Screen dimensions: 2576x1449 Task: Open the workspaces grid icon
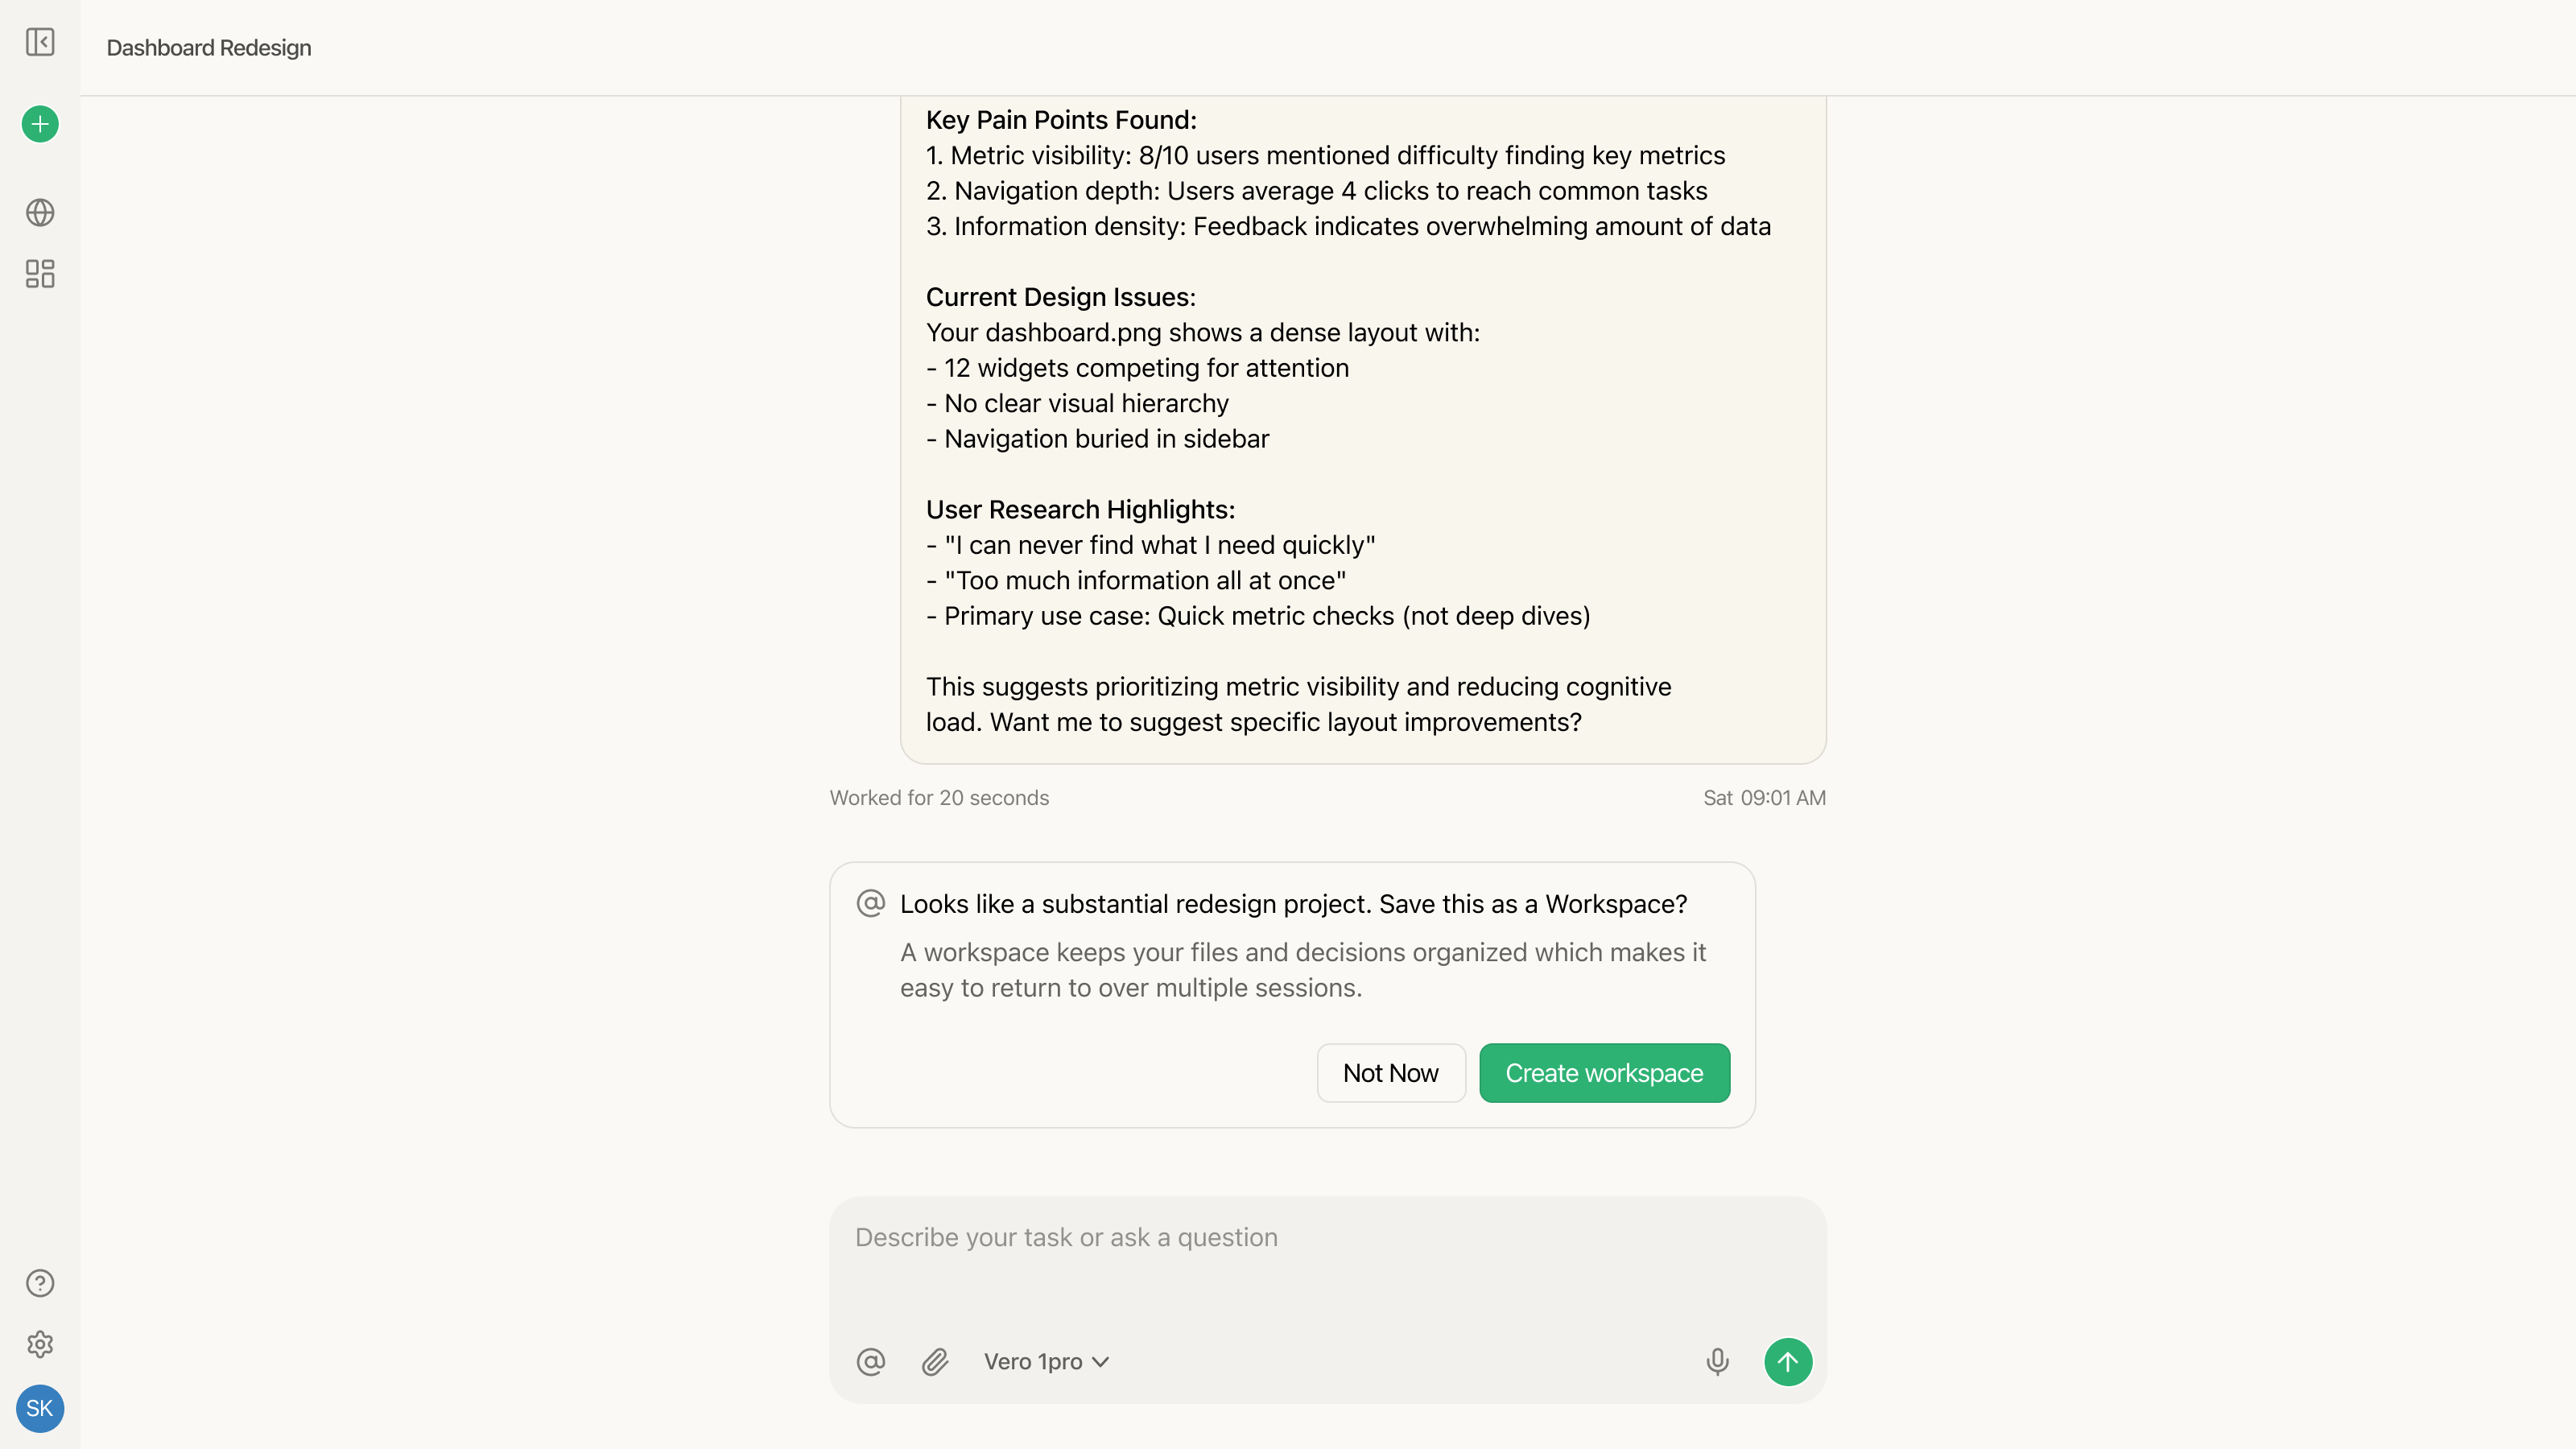pos(40,274)
